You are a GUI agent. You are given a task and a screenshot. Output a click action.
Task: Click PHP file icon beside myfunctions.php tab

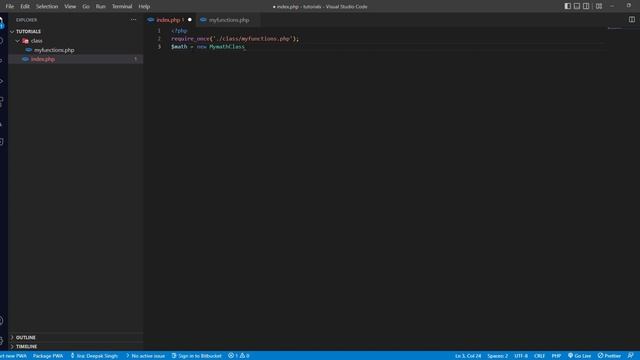pyautogui.click(x=203, y=20)
